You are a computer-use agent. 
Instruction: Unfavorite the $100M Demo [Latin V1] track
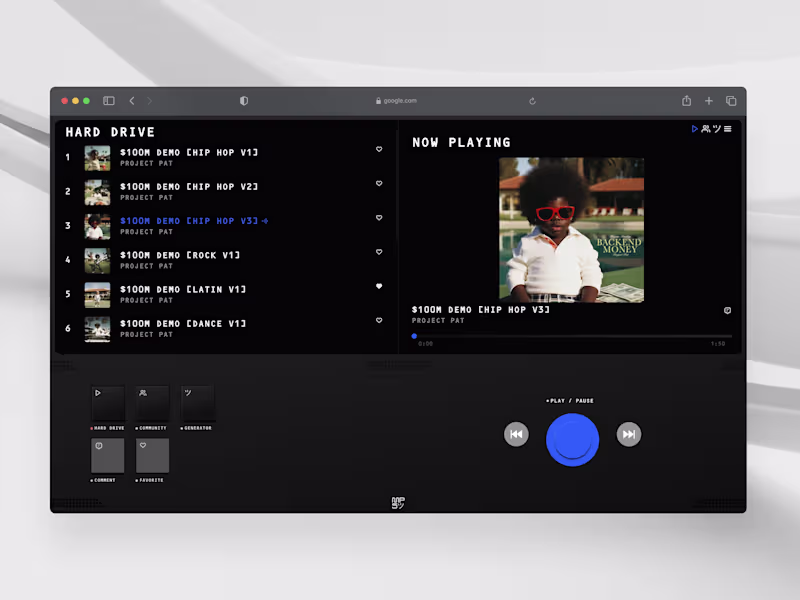point(379,286)
